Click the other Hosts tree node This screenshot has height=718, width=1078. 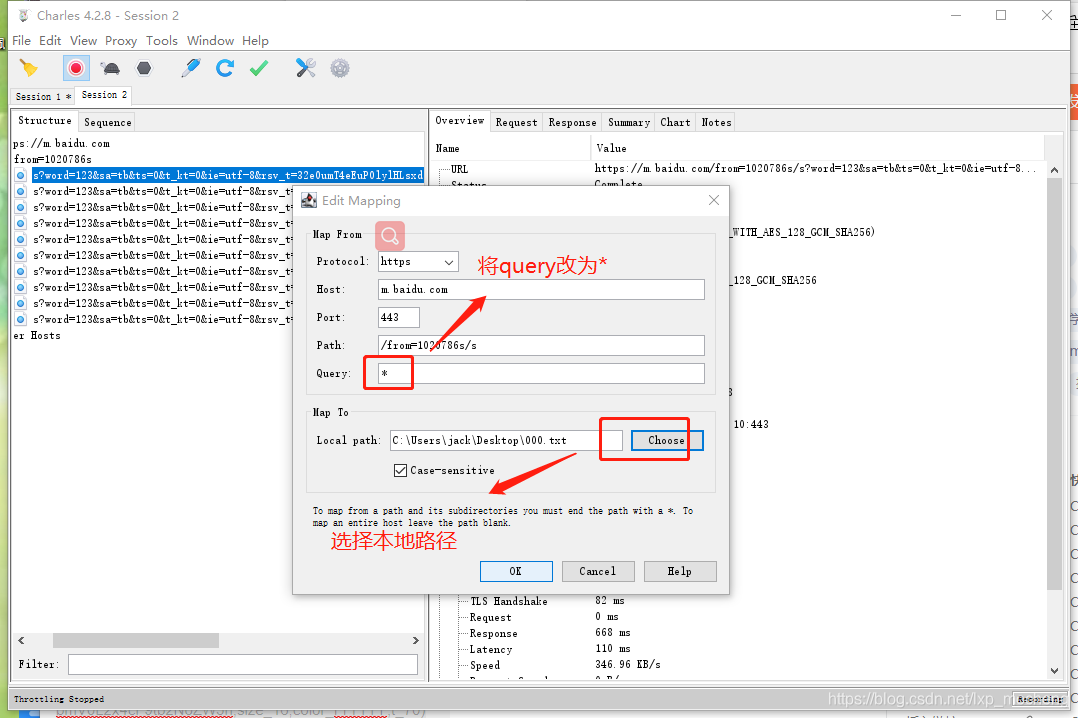tap(37, 336)
